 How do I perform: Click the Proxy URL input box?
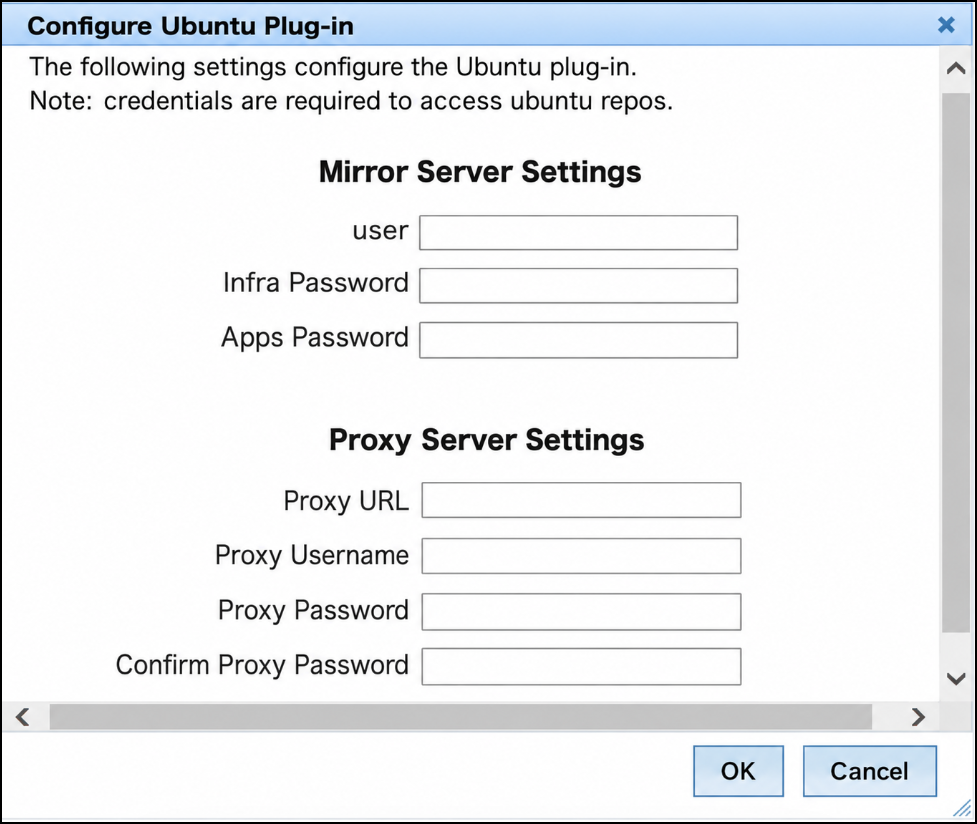click(x=581, y=500)
